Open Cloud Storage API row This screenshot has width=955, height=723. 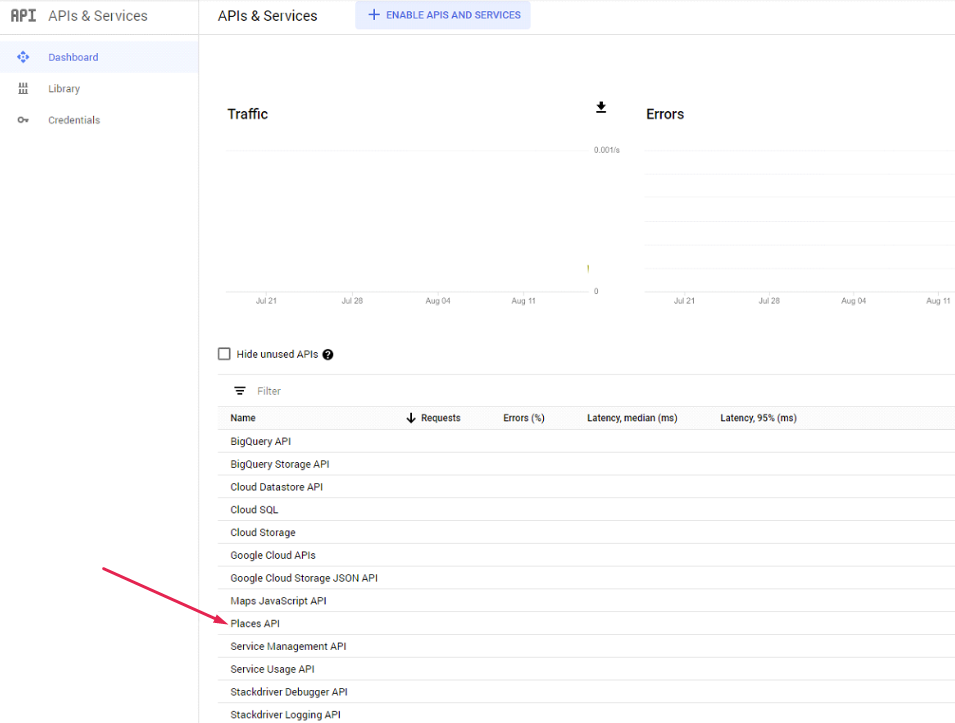pyautogui.click(x=263, y=533)
